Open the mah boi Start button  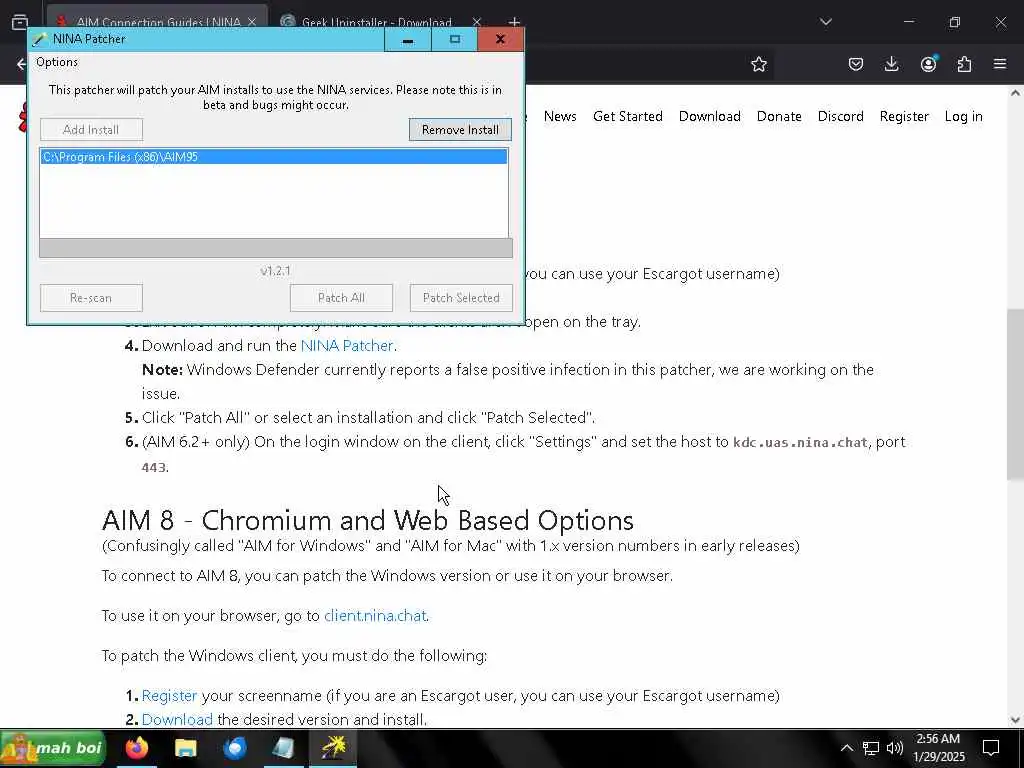53,748
